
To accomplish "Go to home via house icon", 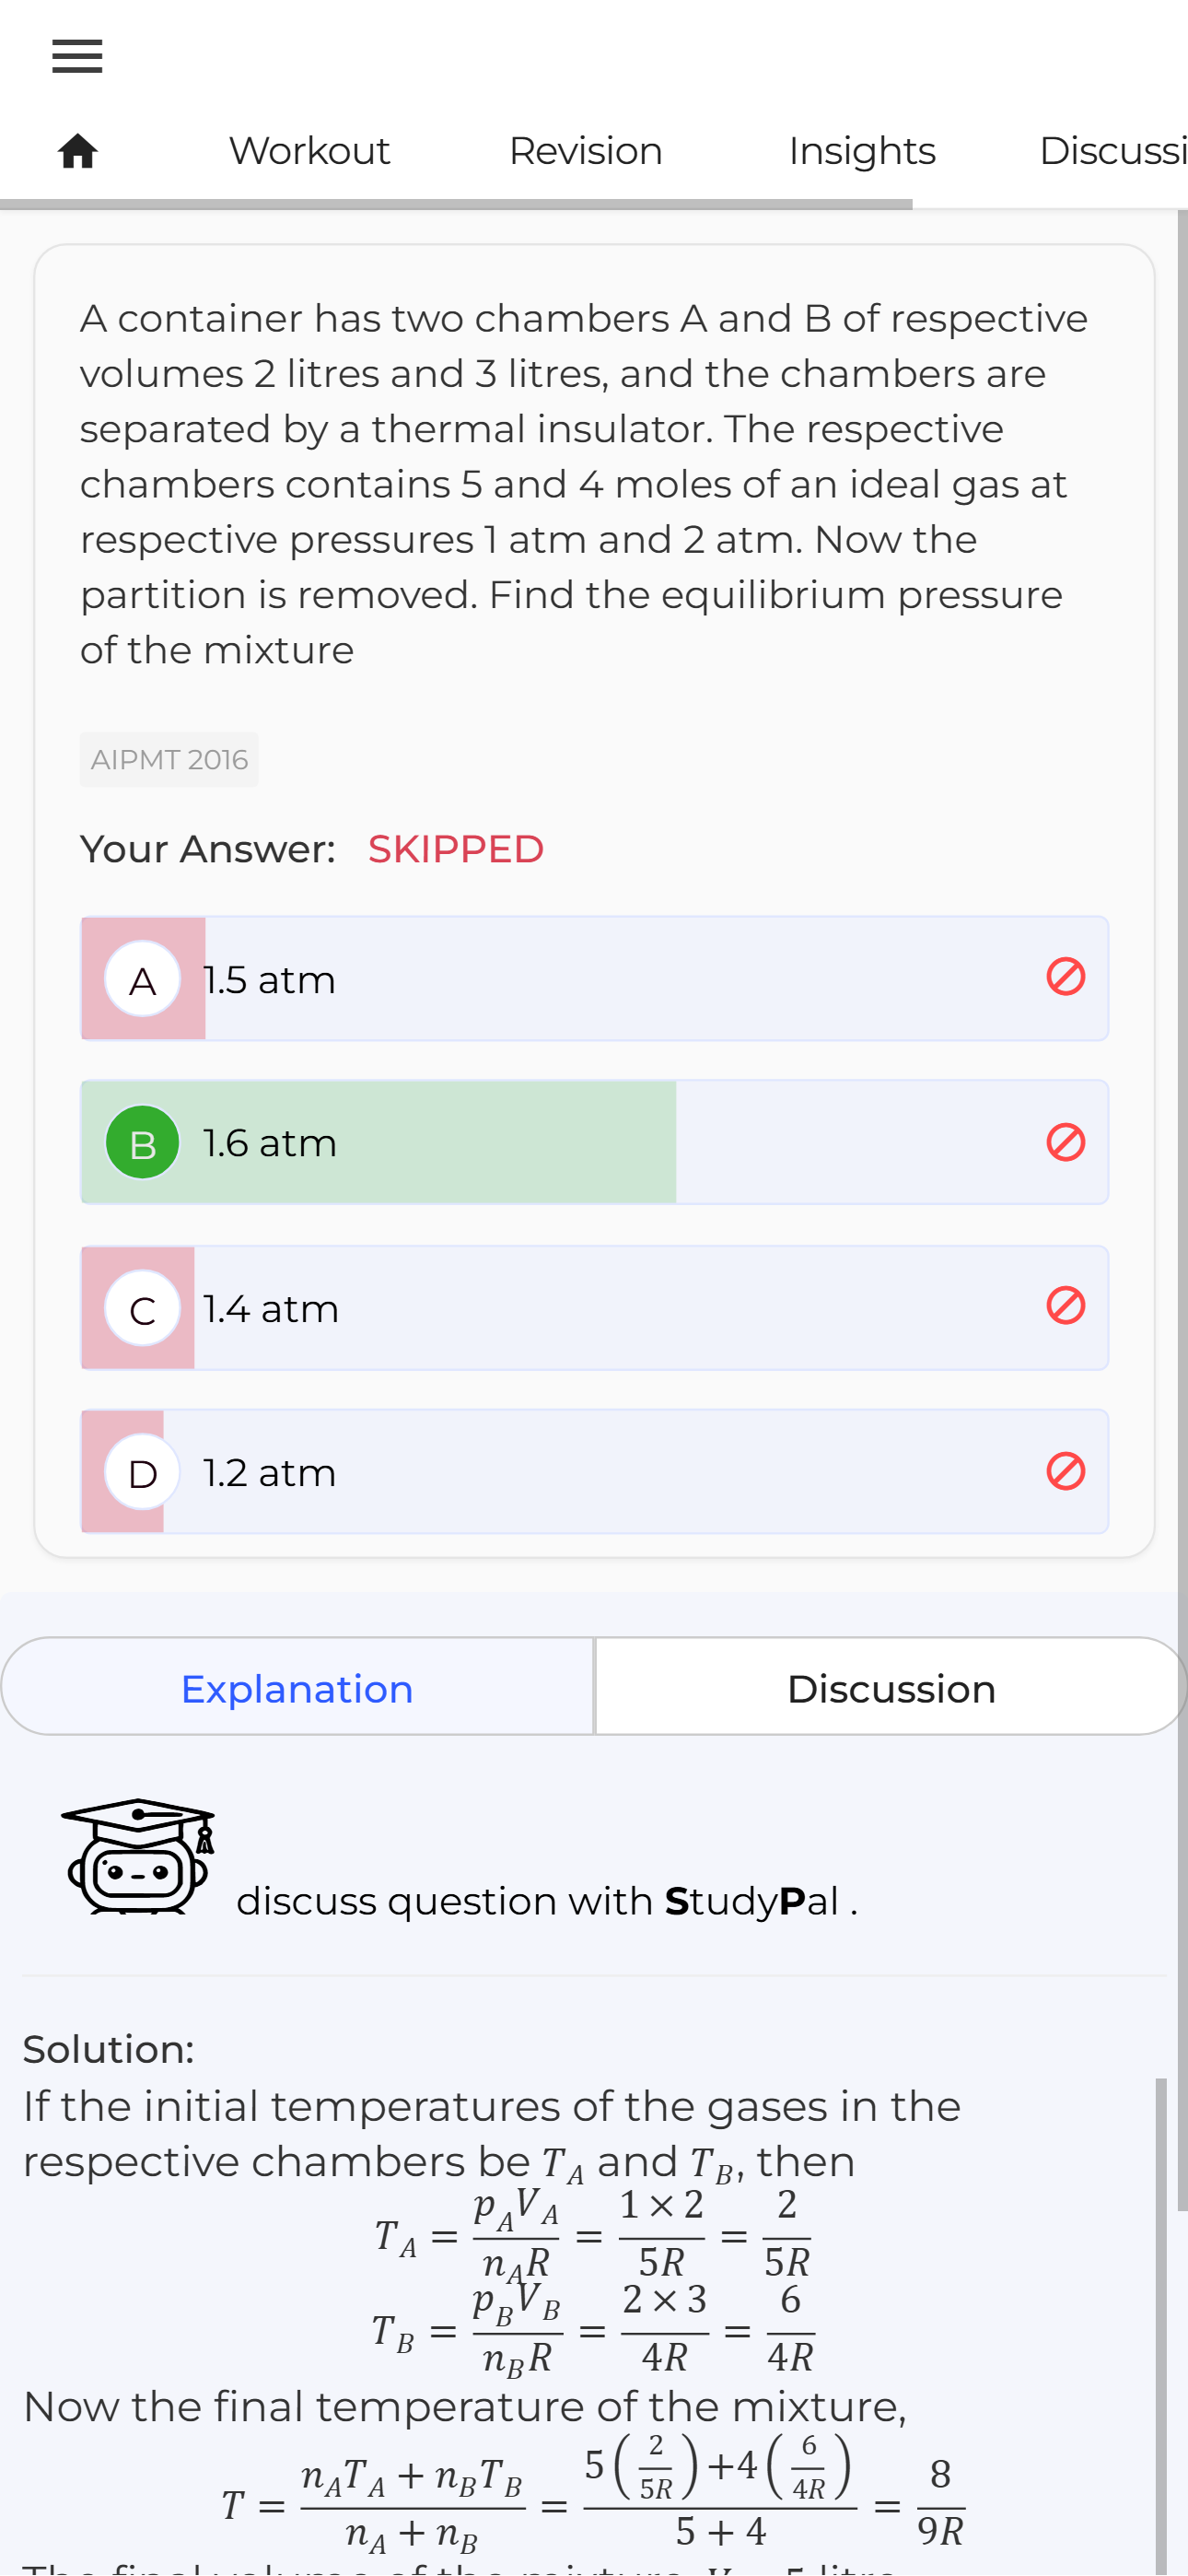I will point(77,151).
